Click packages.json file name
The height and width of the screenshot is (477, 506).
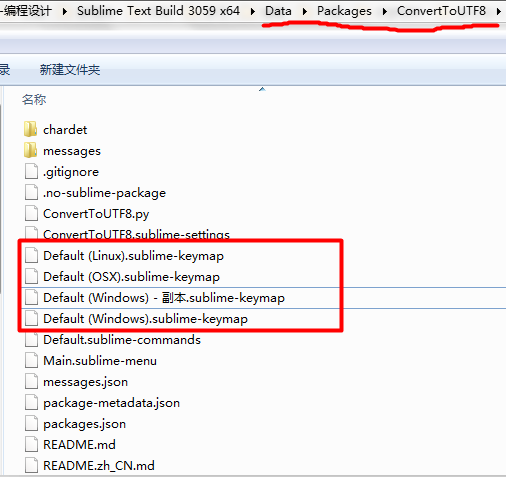pyautogui.click(x=84, y=424)
